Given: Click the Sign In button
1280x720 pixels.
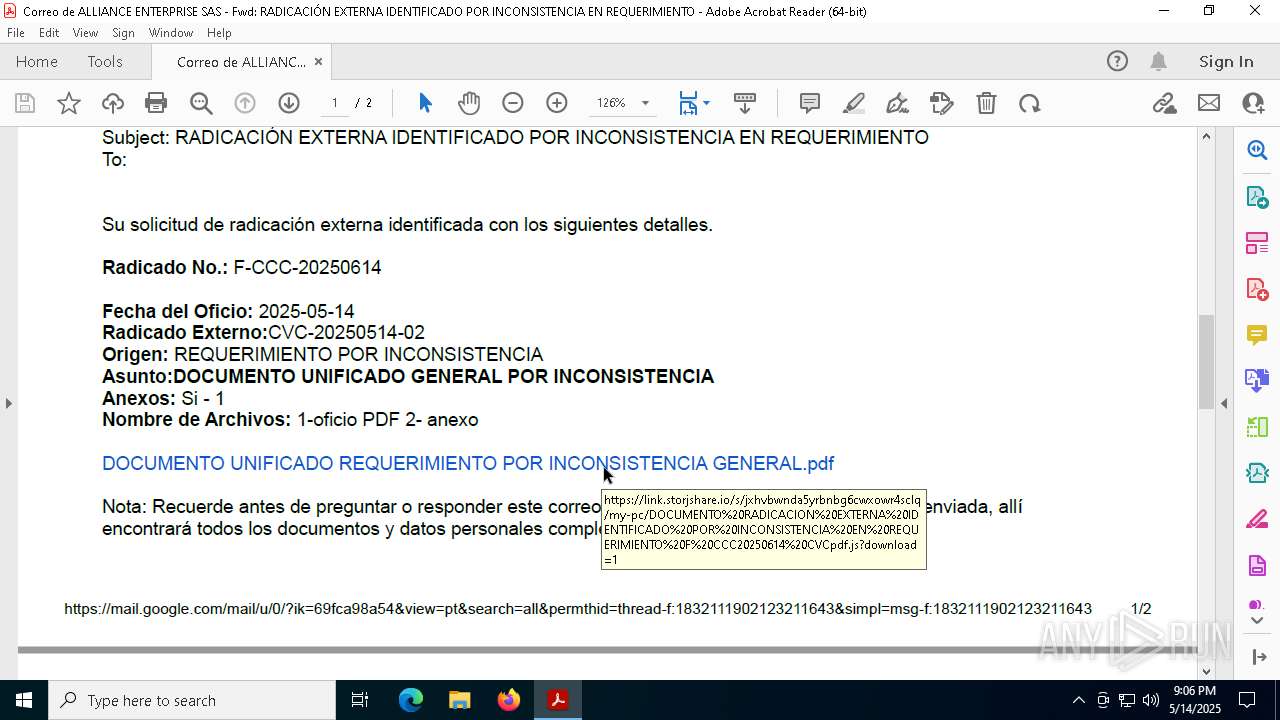Looking at the screenshot, I should (x=1226, y=61).
